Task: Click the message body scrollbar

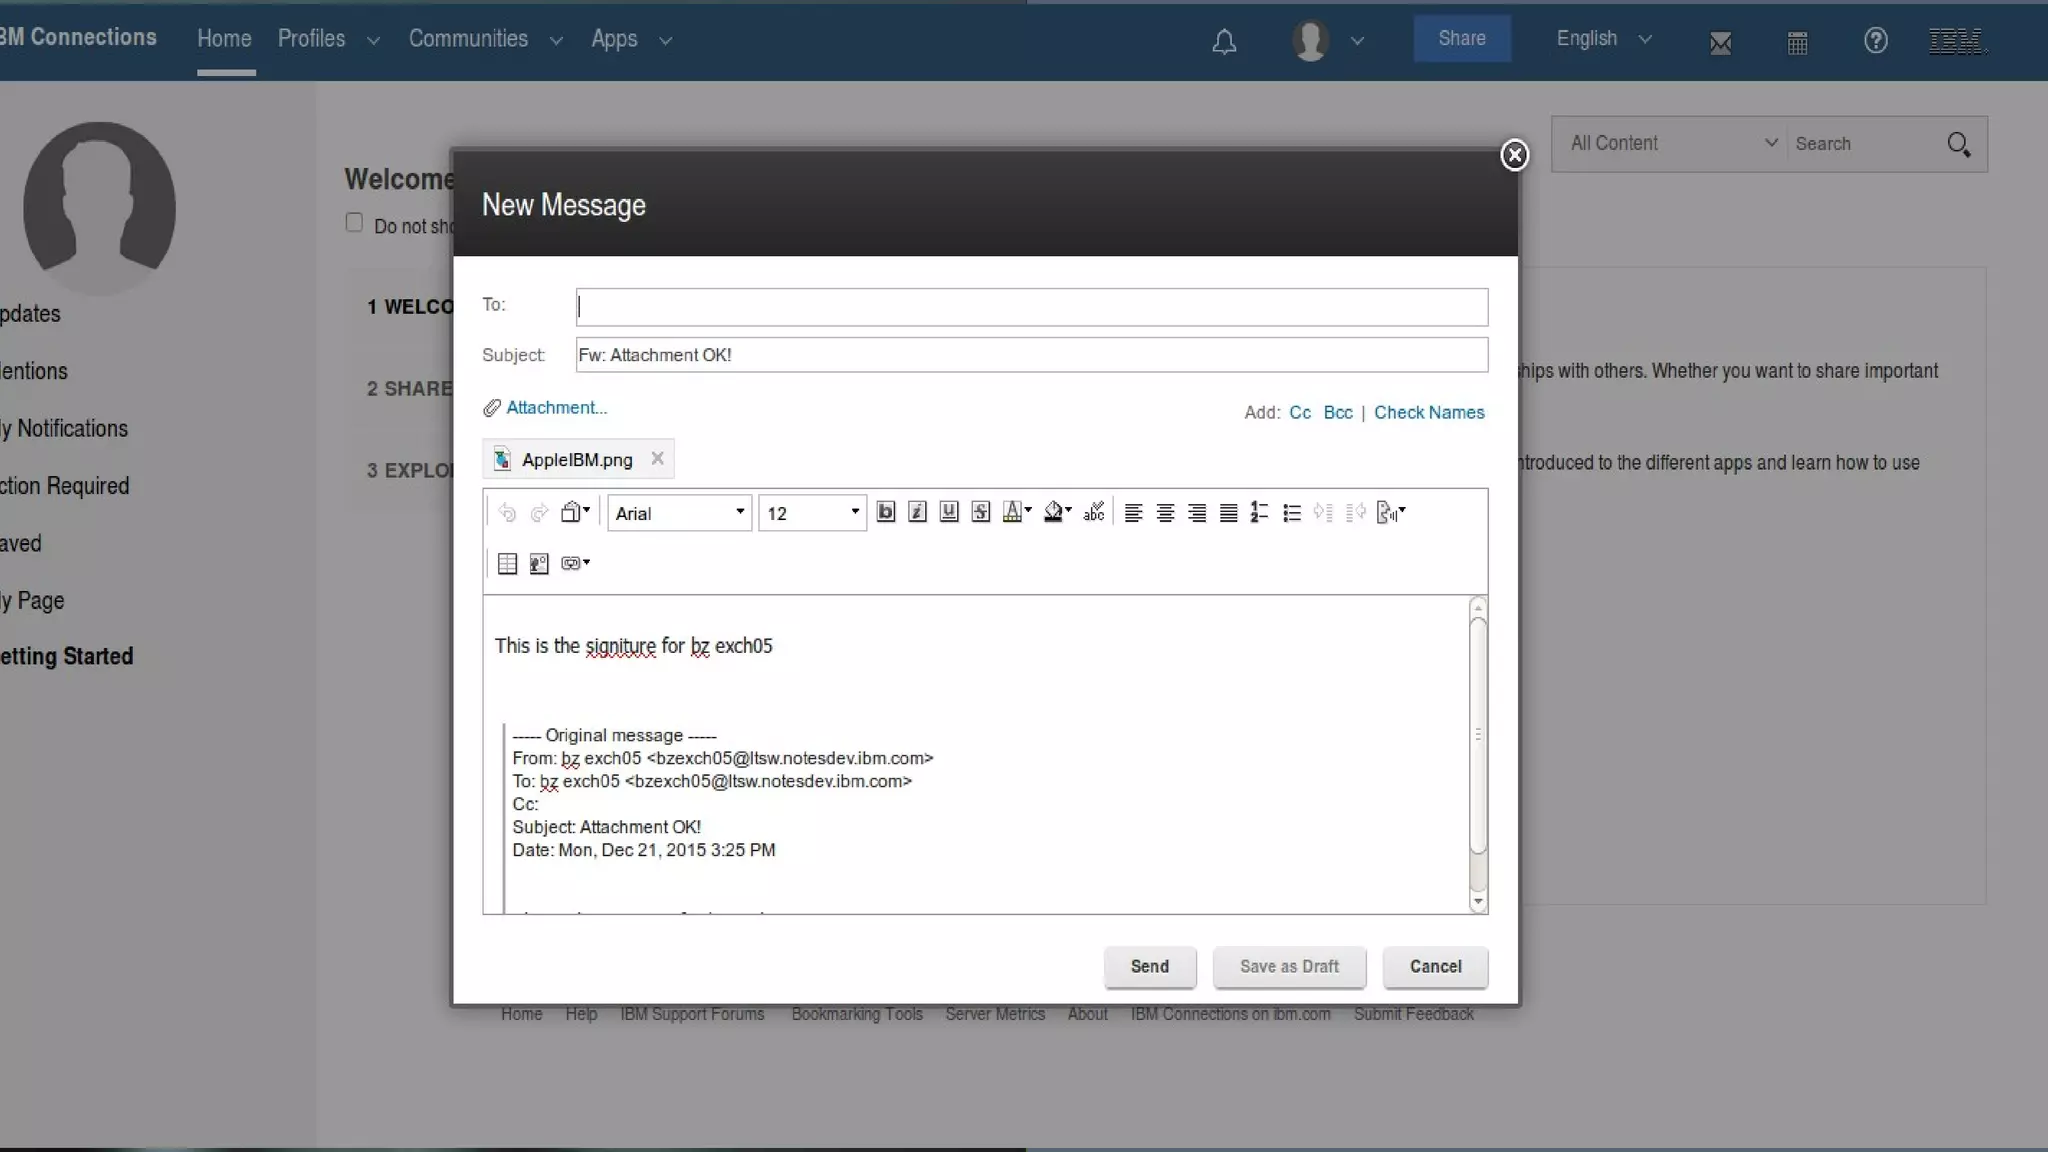Action: pyautogui.click(x=1478, y=735)
